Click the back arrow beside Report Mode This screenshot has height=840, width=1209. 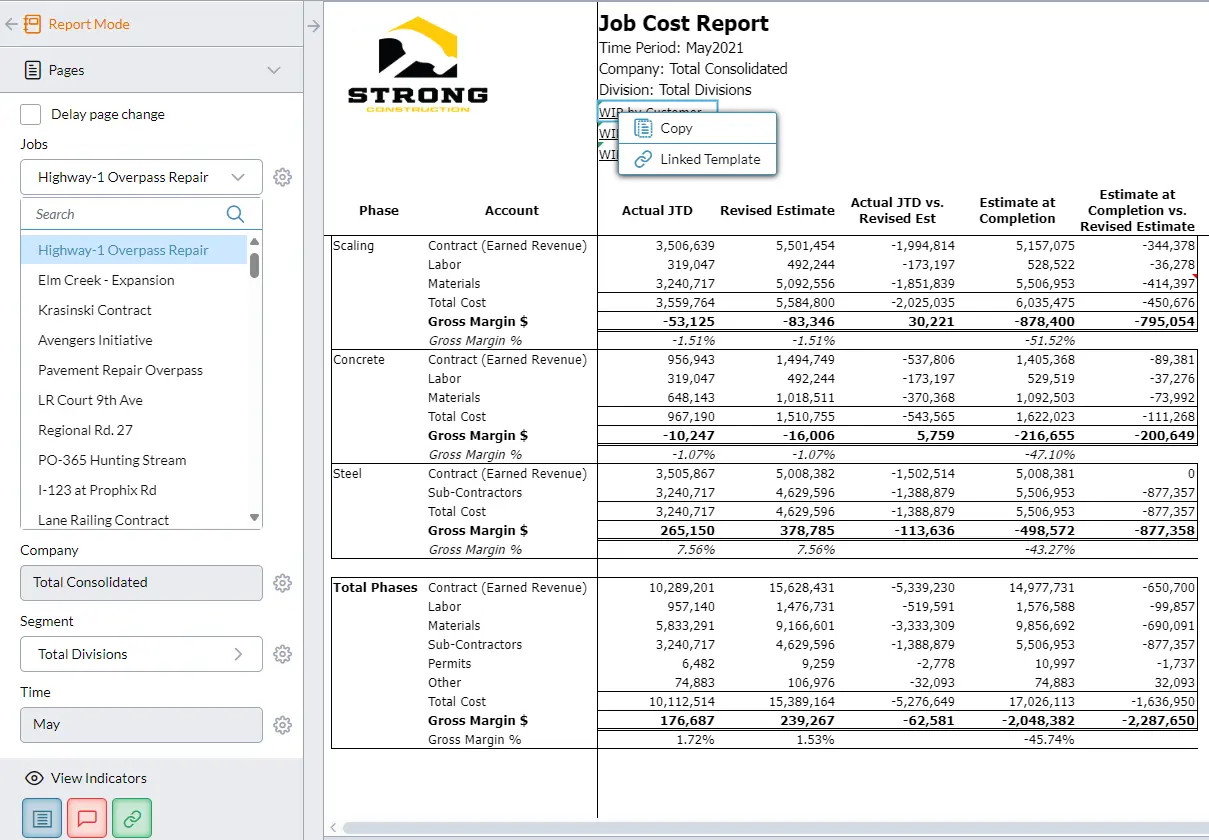click(x=11, y=24)
